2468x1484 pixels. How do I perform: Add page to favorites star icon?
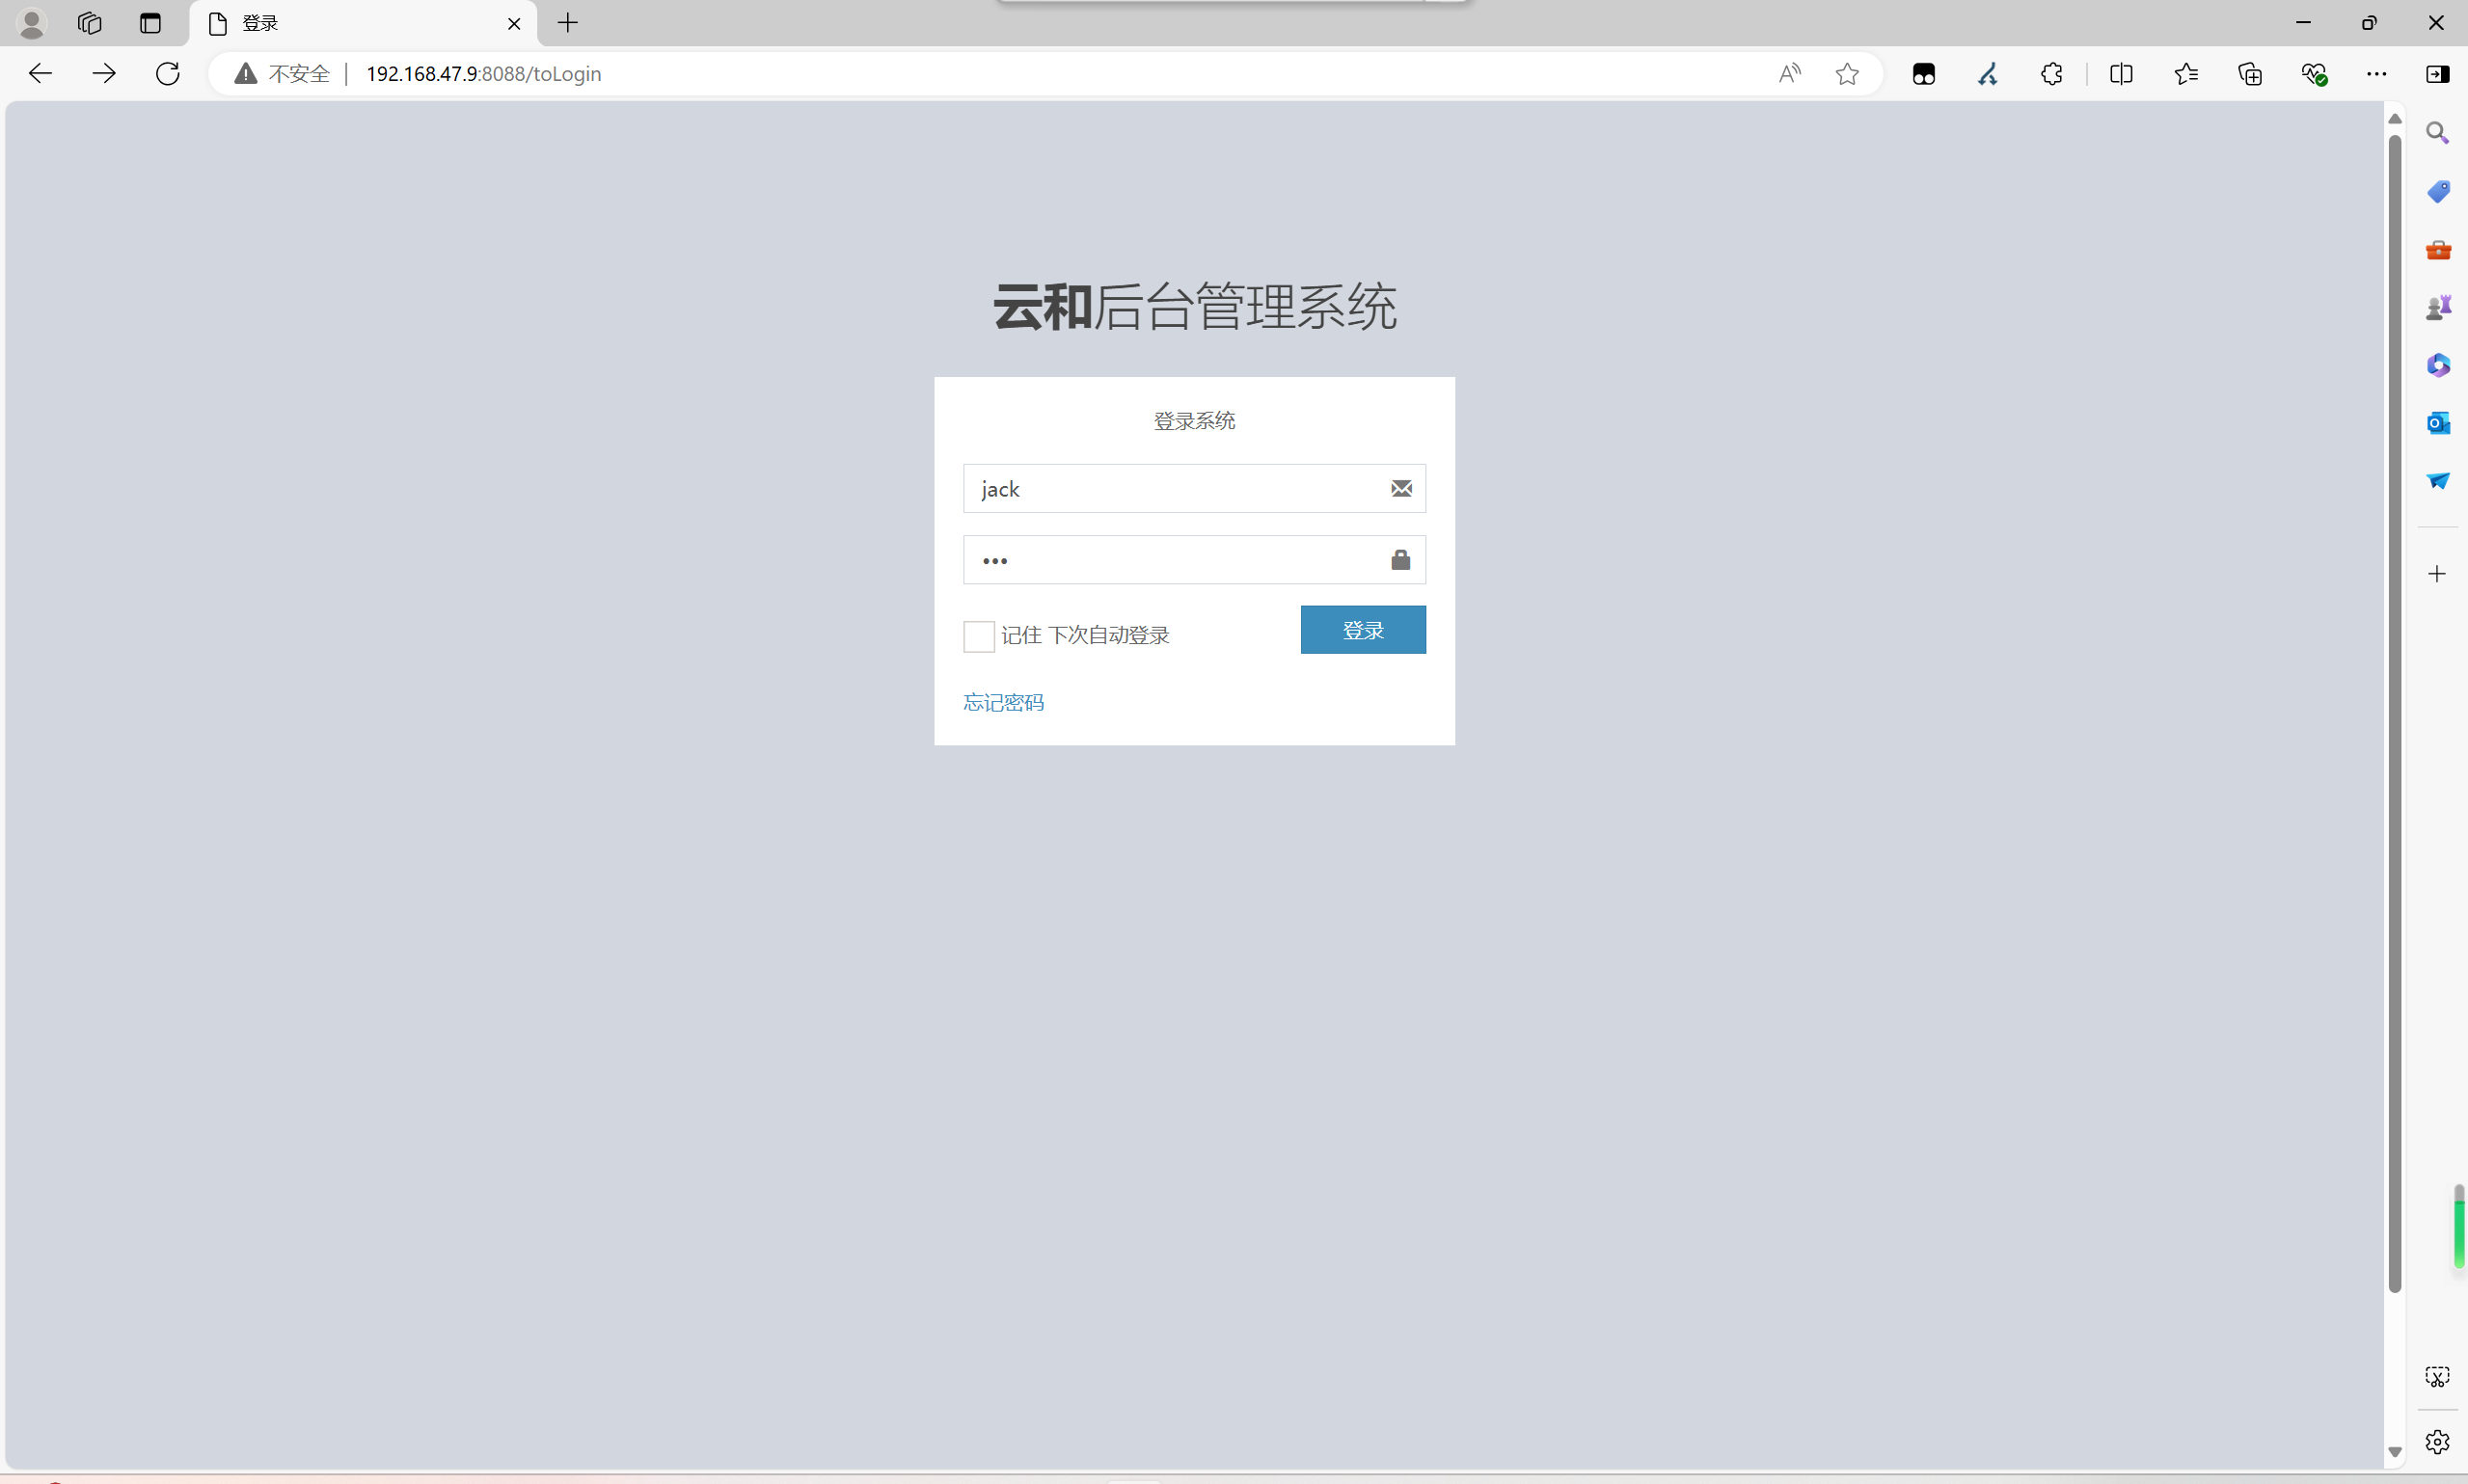point(1846,73)
